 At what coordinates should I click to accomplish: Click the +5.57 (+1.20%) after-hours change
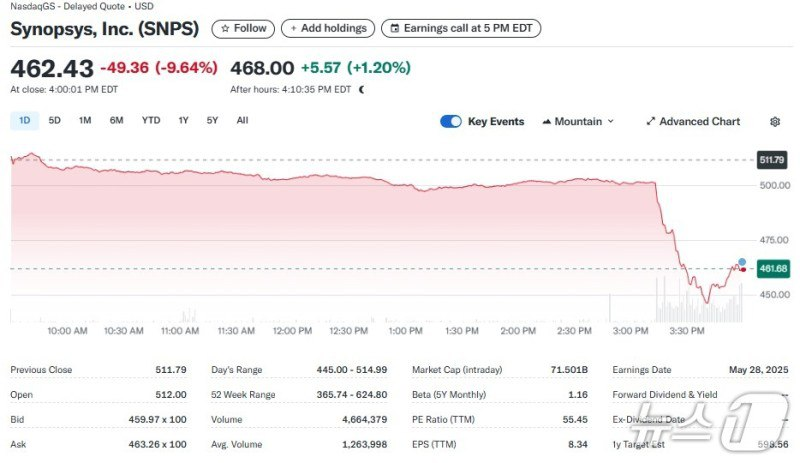[x=356, y=67]
